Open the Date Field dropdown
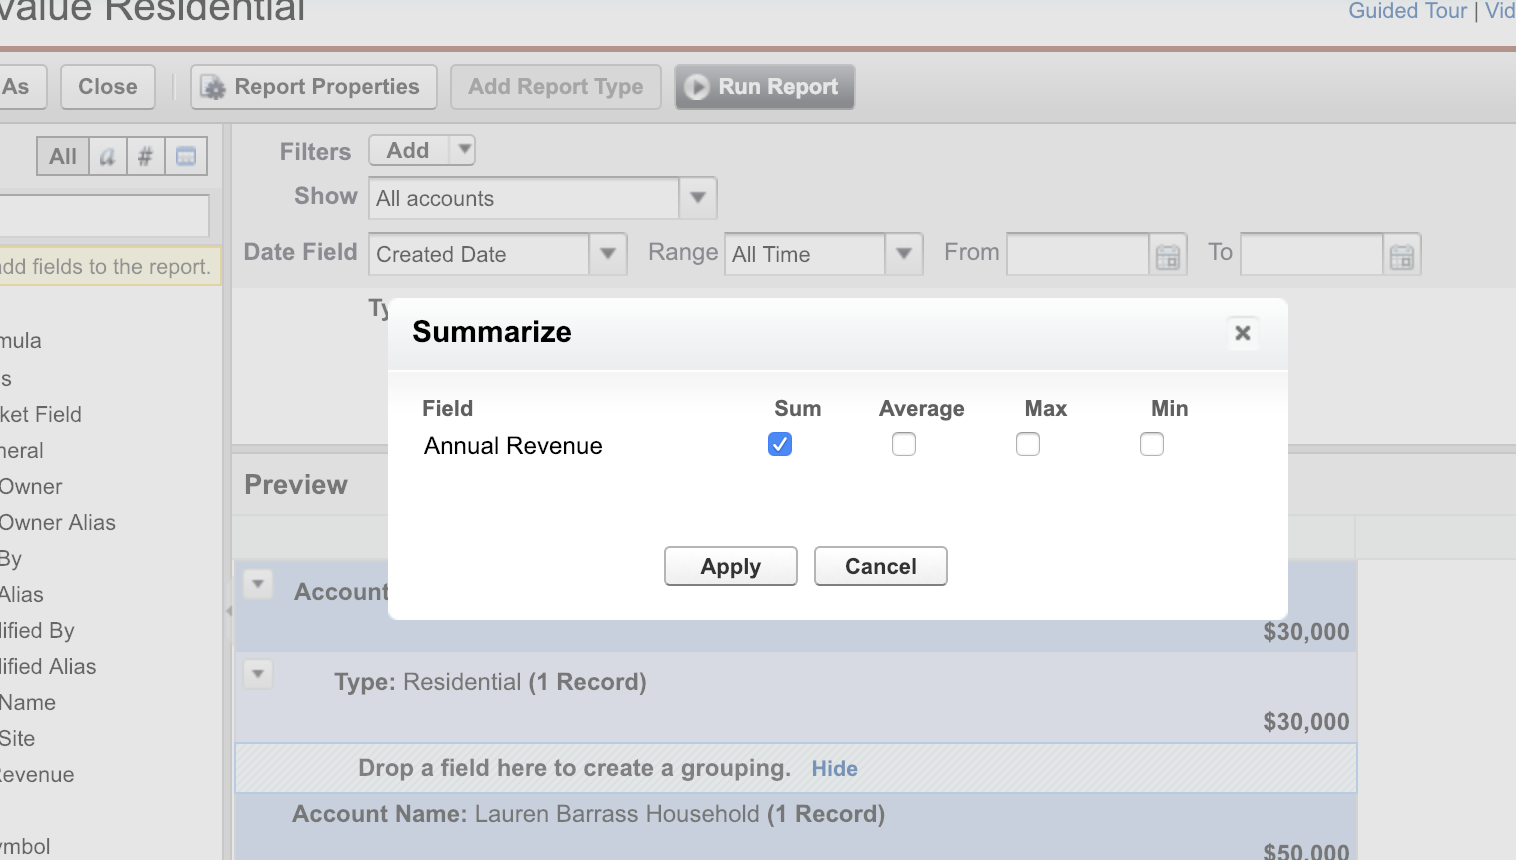Image resolution: width=1516 pixels, height=860 pixels. 607,254
